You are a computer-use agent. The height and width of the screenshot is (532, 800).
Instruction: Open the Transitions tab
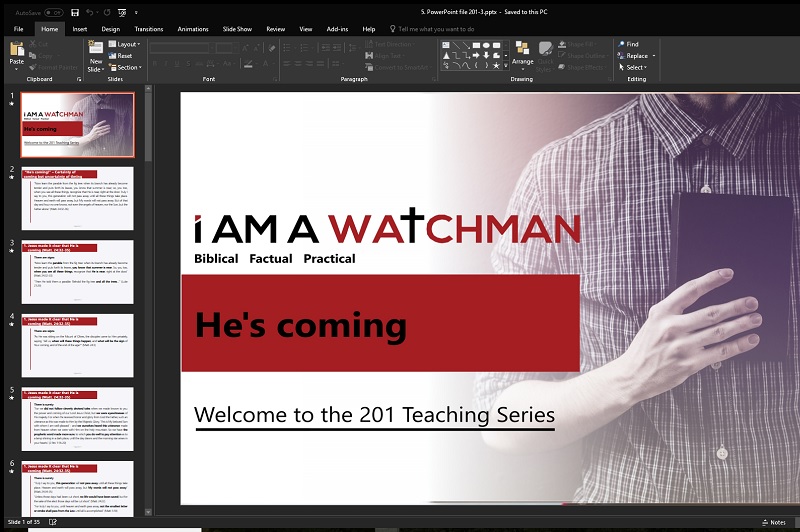click(148, 29)
